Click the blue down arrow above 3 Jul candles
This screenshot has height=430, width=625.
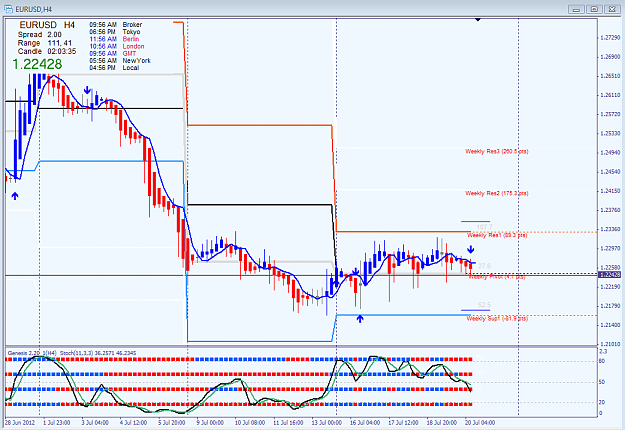(87, 90)
